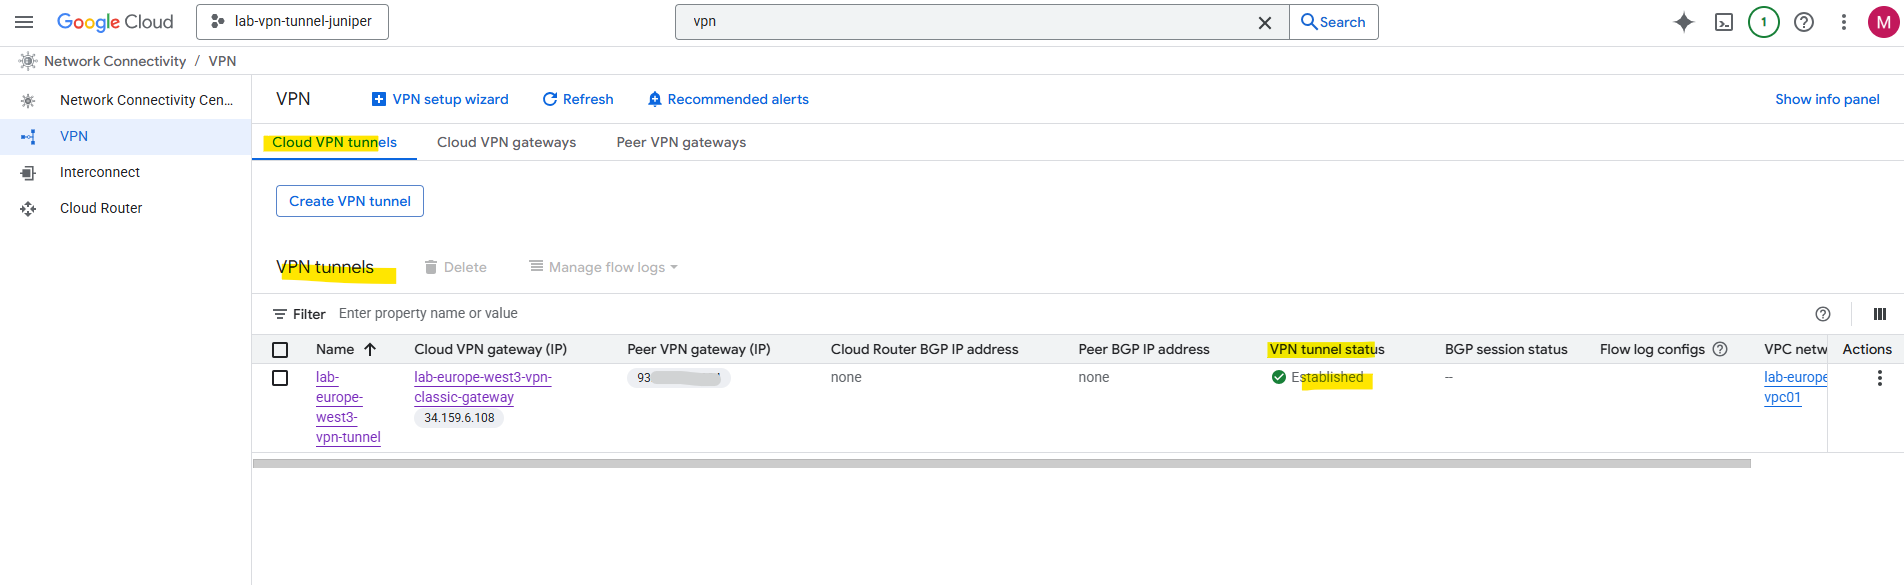Viewport: 1904px width, 585px height.
Task: Open the main navigation hamburger menu
Action: coord(24,22)
